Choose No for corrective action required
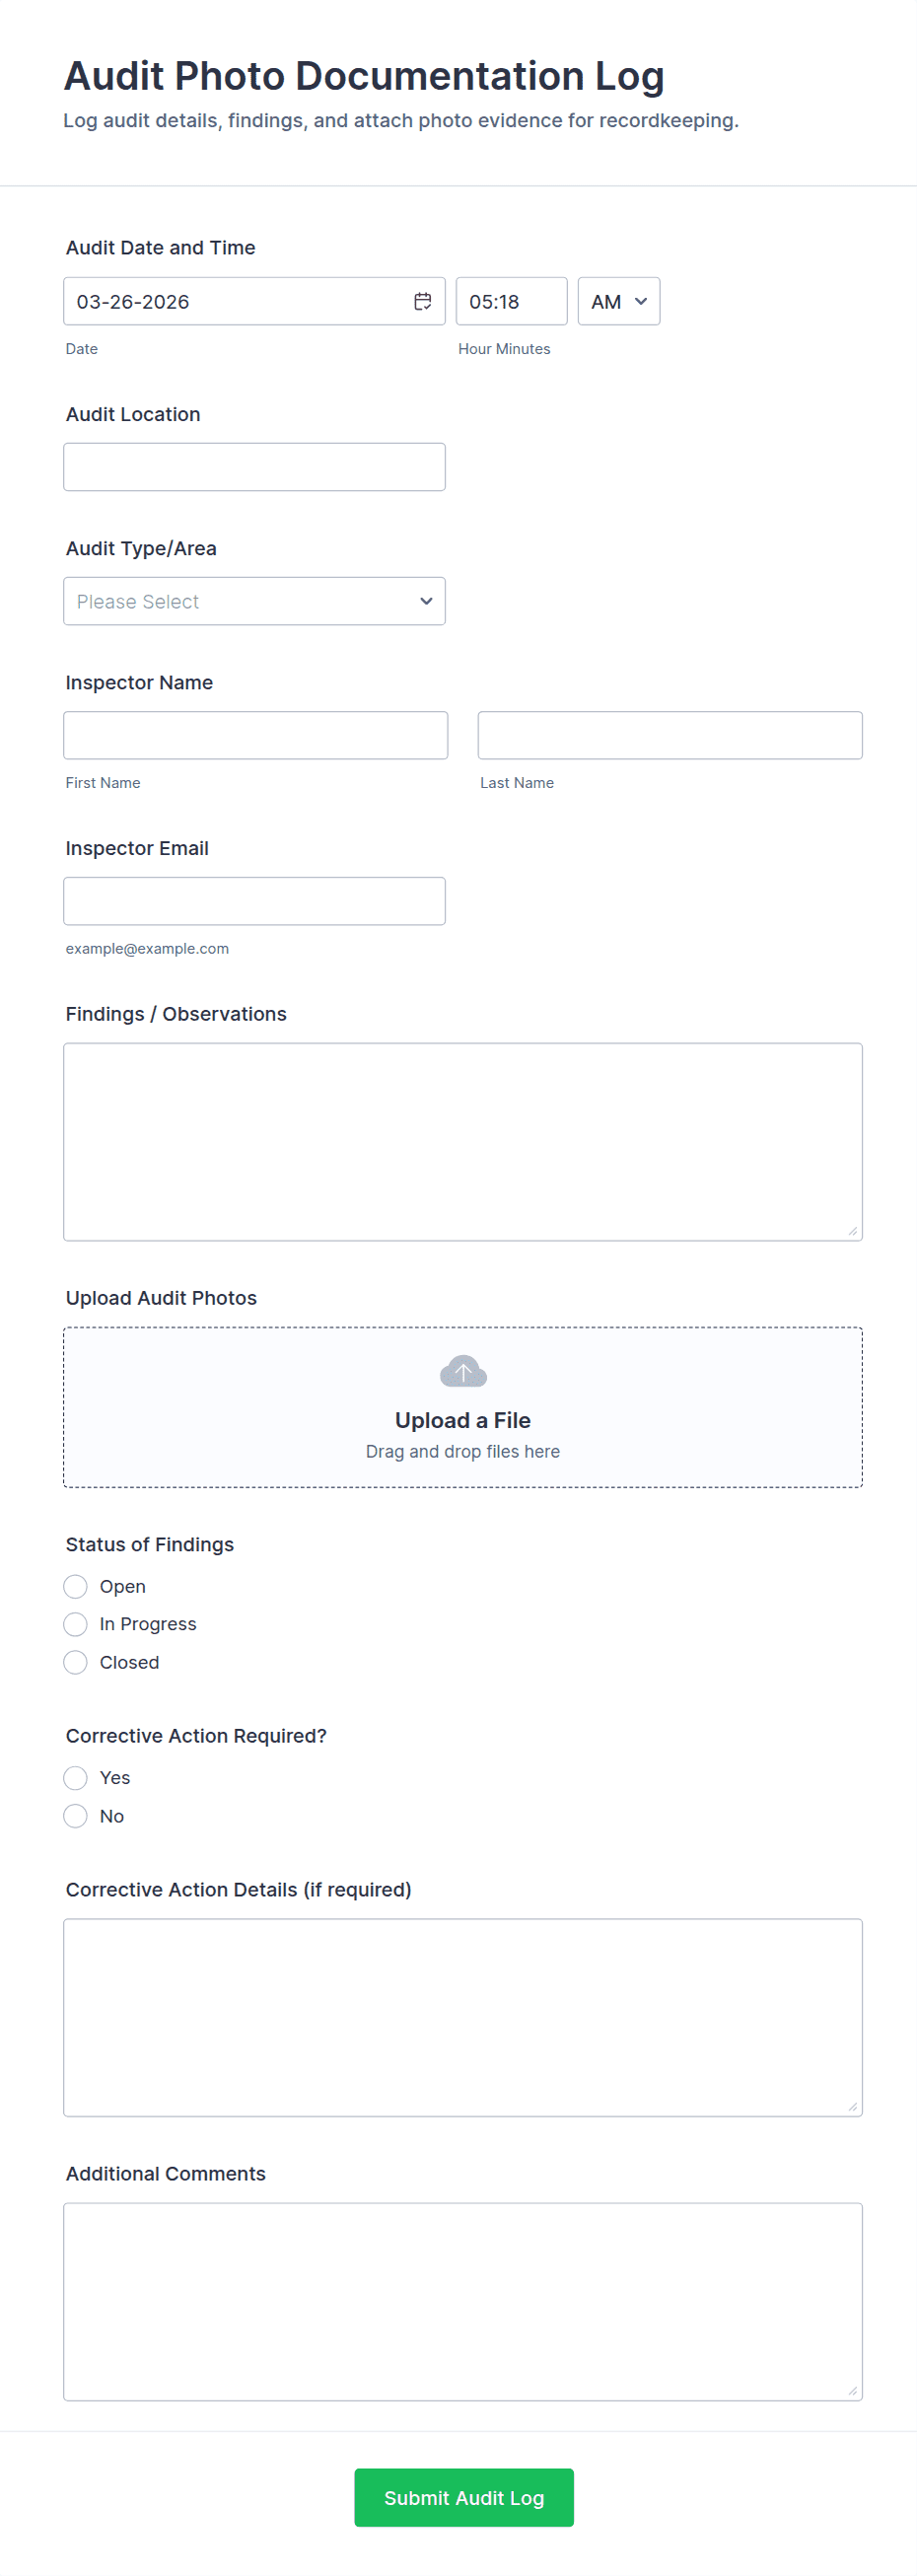917x2576 pixels. [x=76, y=1815]
